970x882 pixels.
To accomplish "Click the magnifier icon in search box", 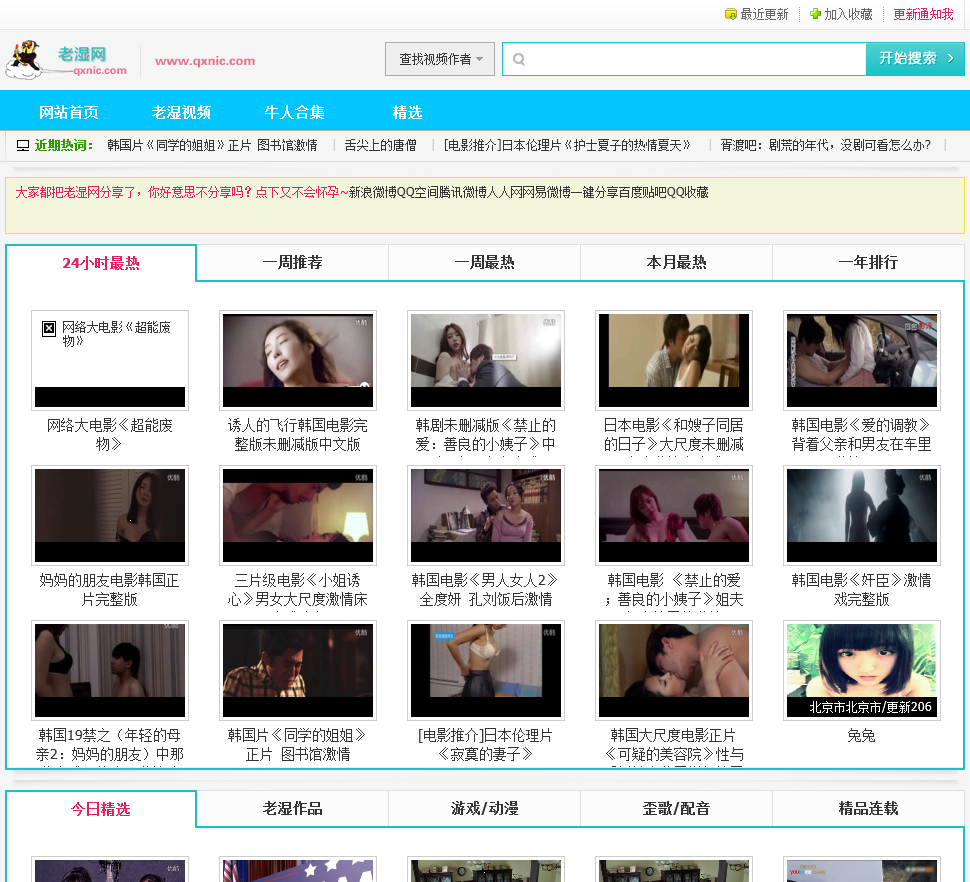I will (519, 59).
